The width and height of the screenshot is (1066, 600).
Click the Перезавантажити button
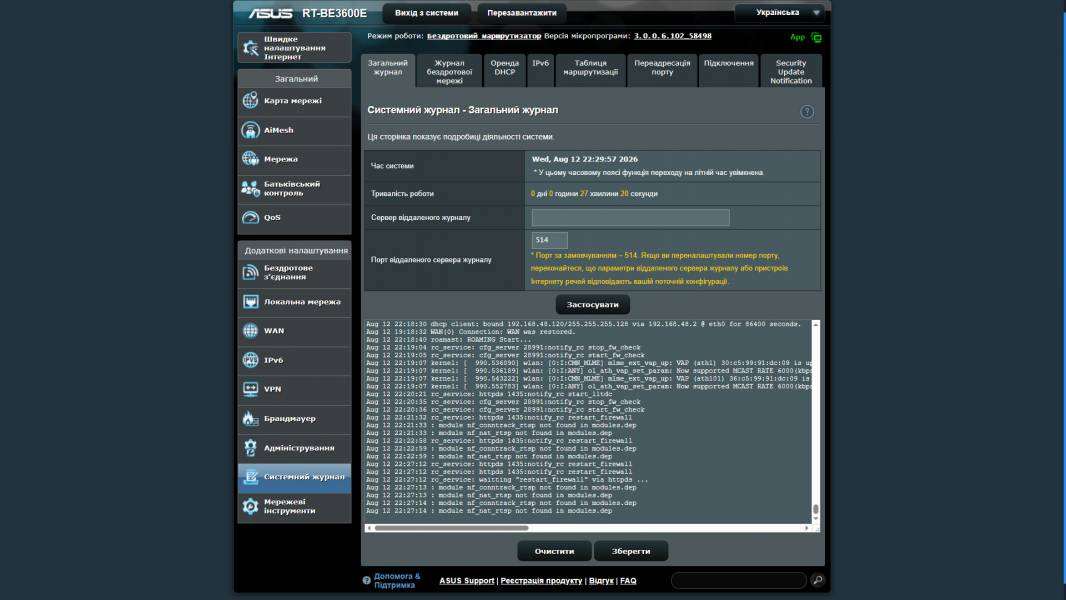pos(521,13)
